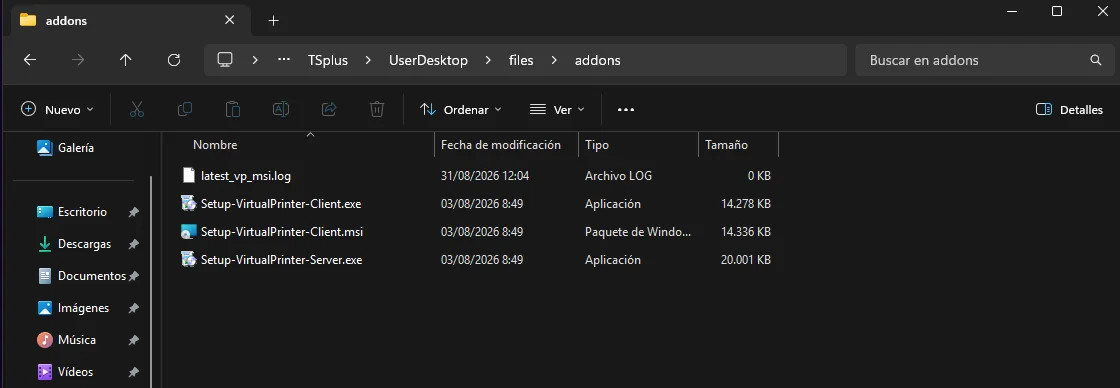Click the pin icon beside Imágenes
This screenshot has height=388, width=1120.
pos(133,308)
